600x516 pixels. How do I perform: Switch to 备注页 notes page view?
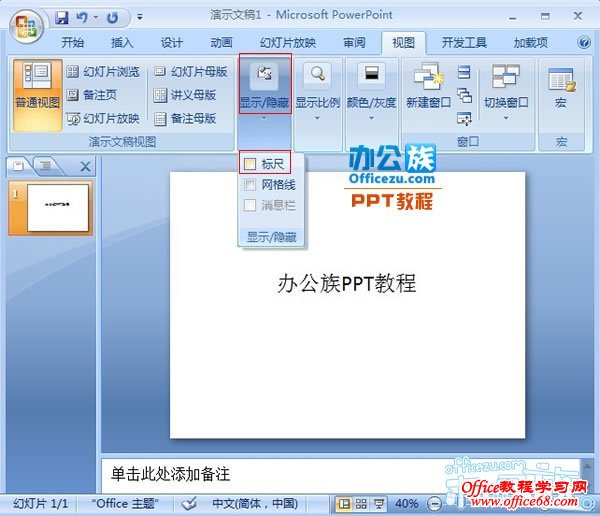(91, 95)
